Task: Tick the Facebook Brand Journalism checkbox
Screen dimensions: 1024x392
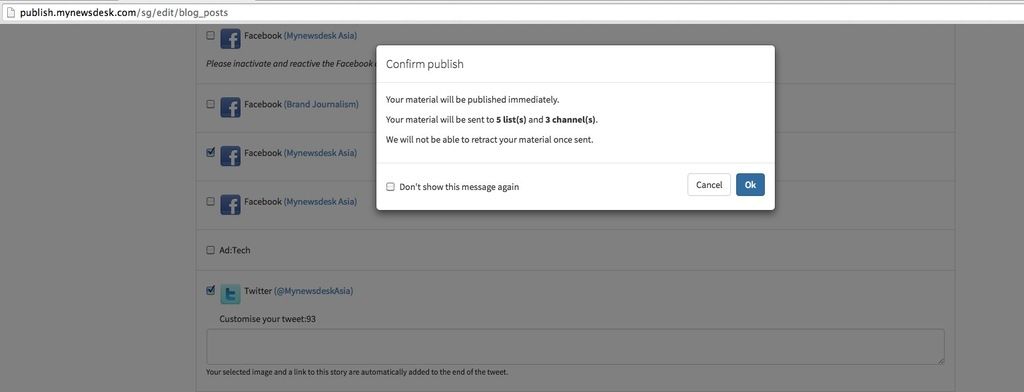Action: pyautogui.click(x=210, y=104)
